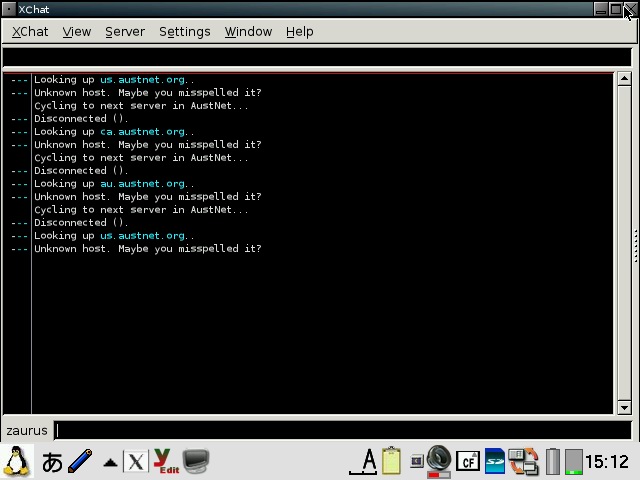Click the clipboard notepad tray icon
The width and height of the screenshot is (640, 480).
tap(391, 461)
